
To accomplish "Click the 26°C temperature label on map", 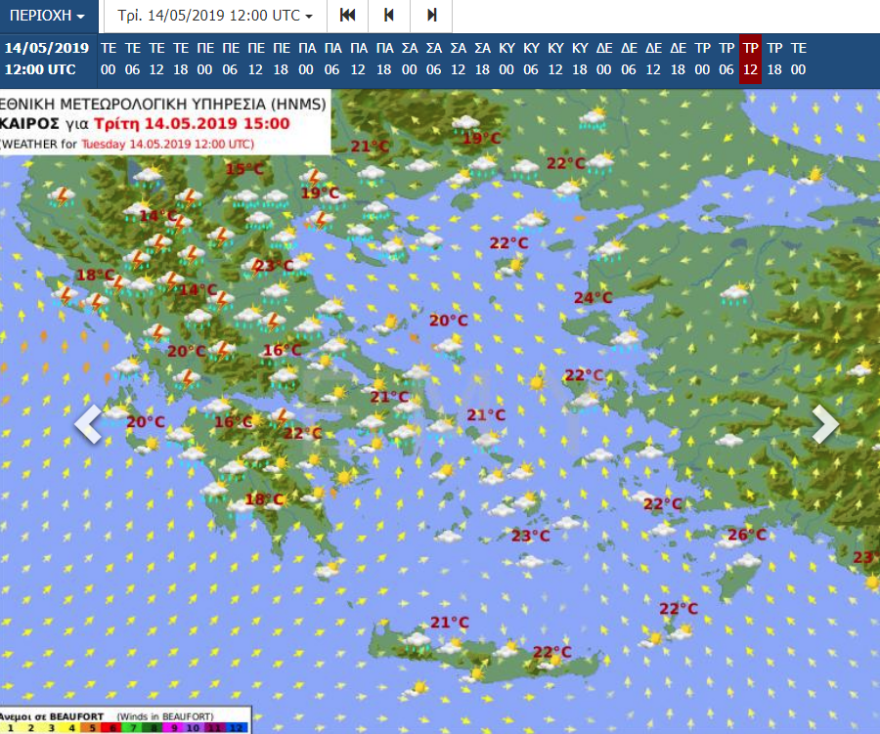I will pyautogui.click(x=746, y=535).
